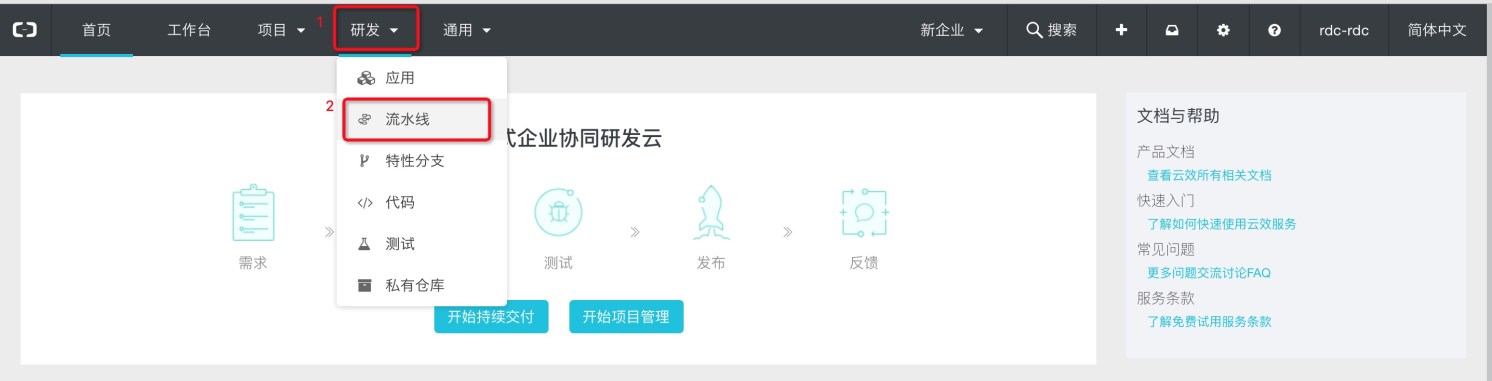
Task: Click the help question mark icon
Action: [x=1274, y=30]
